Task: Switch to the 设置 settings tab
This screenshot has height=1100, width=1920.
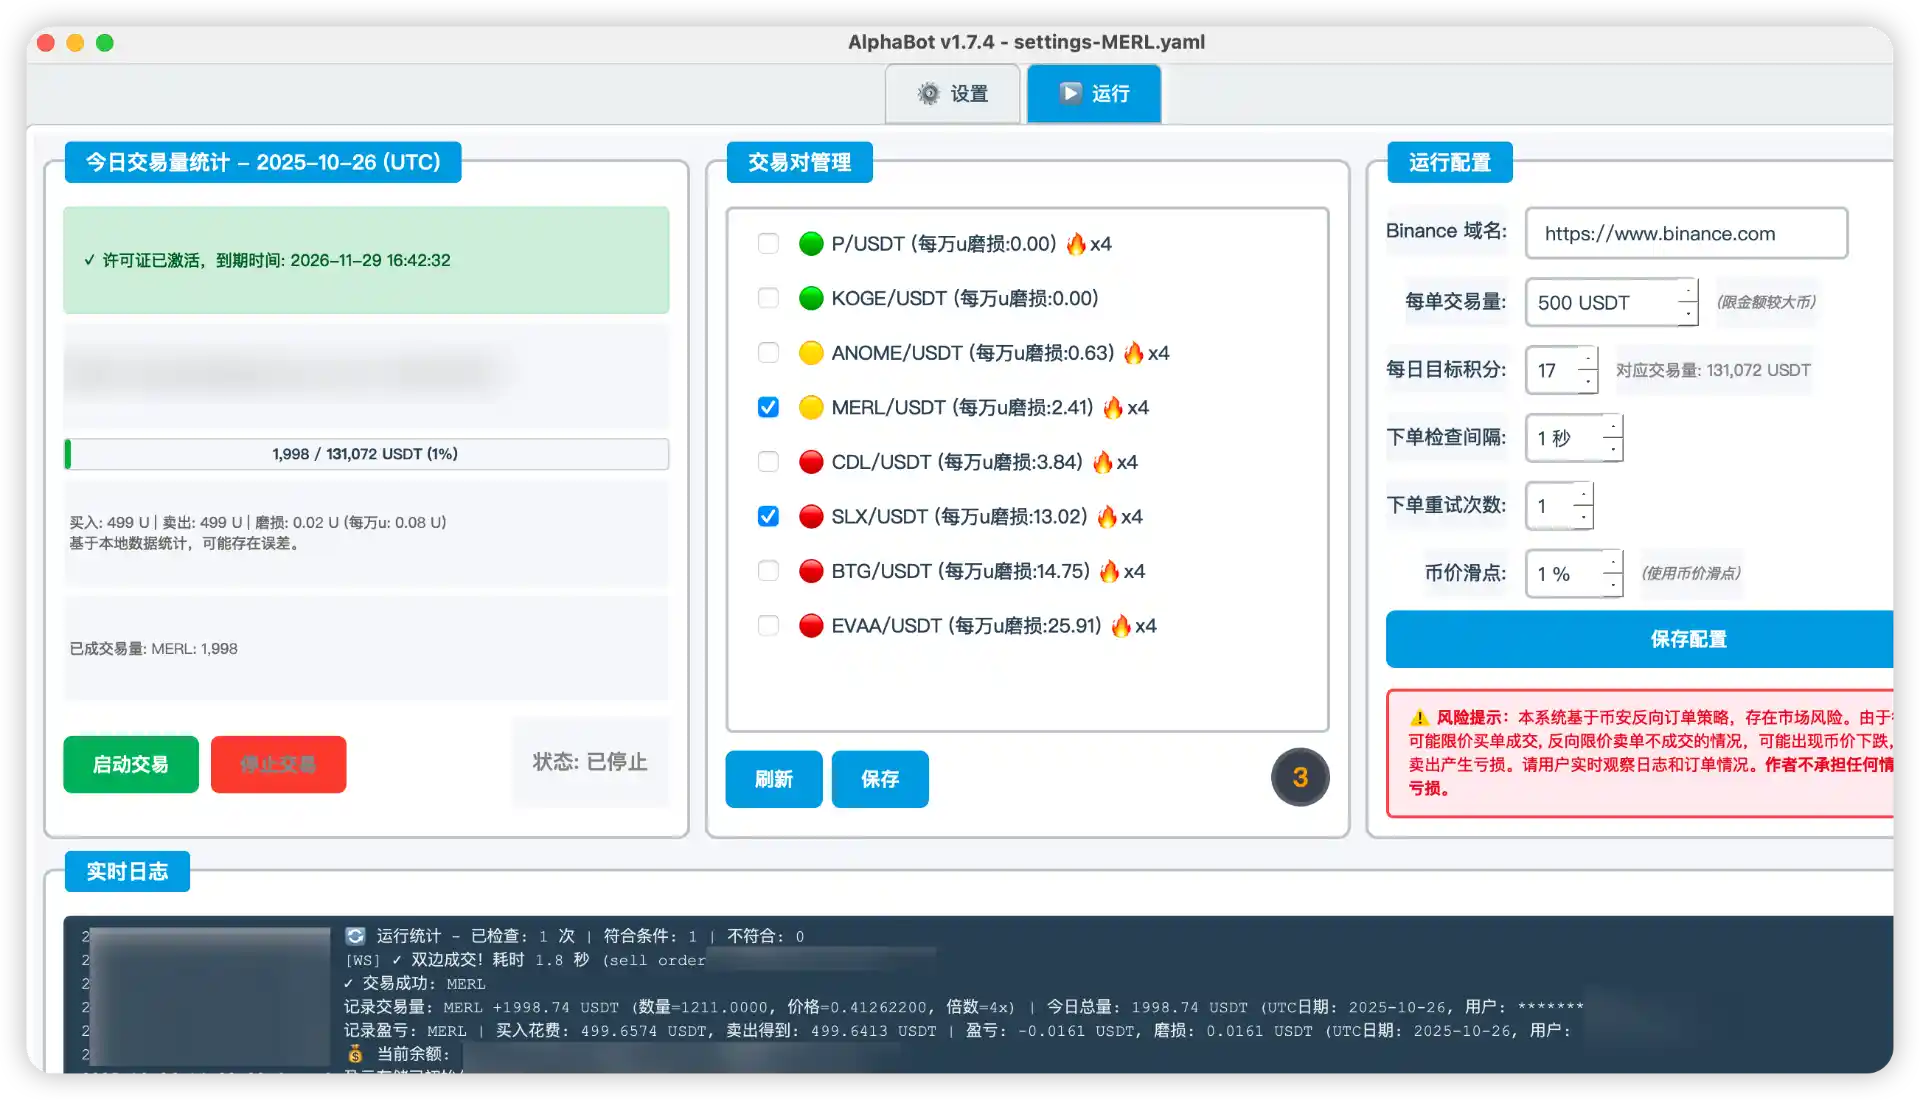Action: [x=952, y=94]
